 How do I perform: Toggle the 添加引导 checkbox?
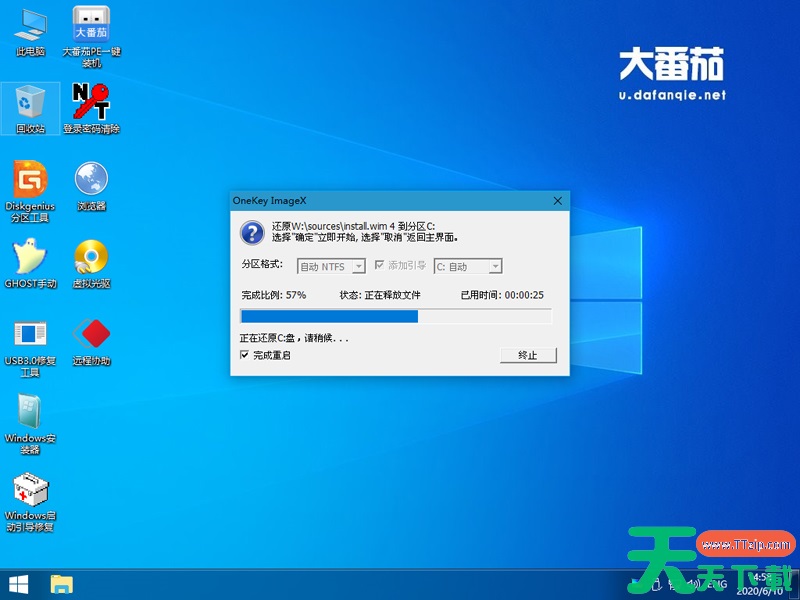[x=380, y=265]
